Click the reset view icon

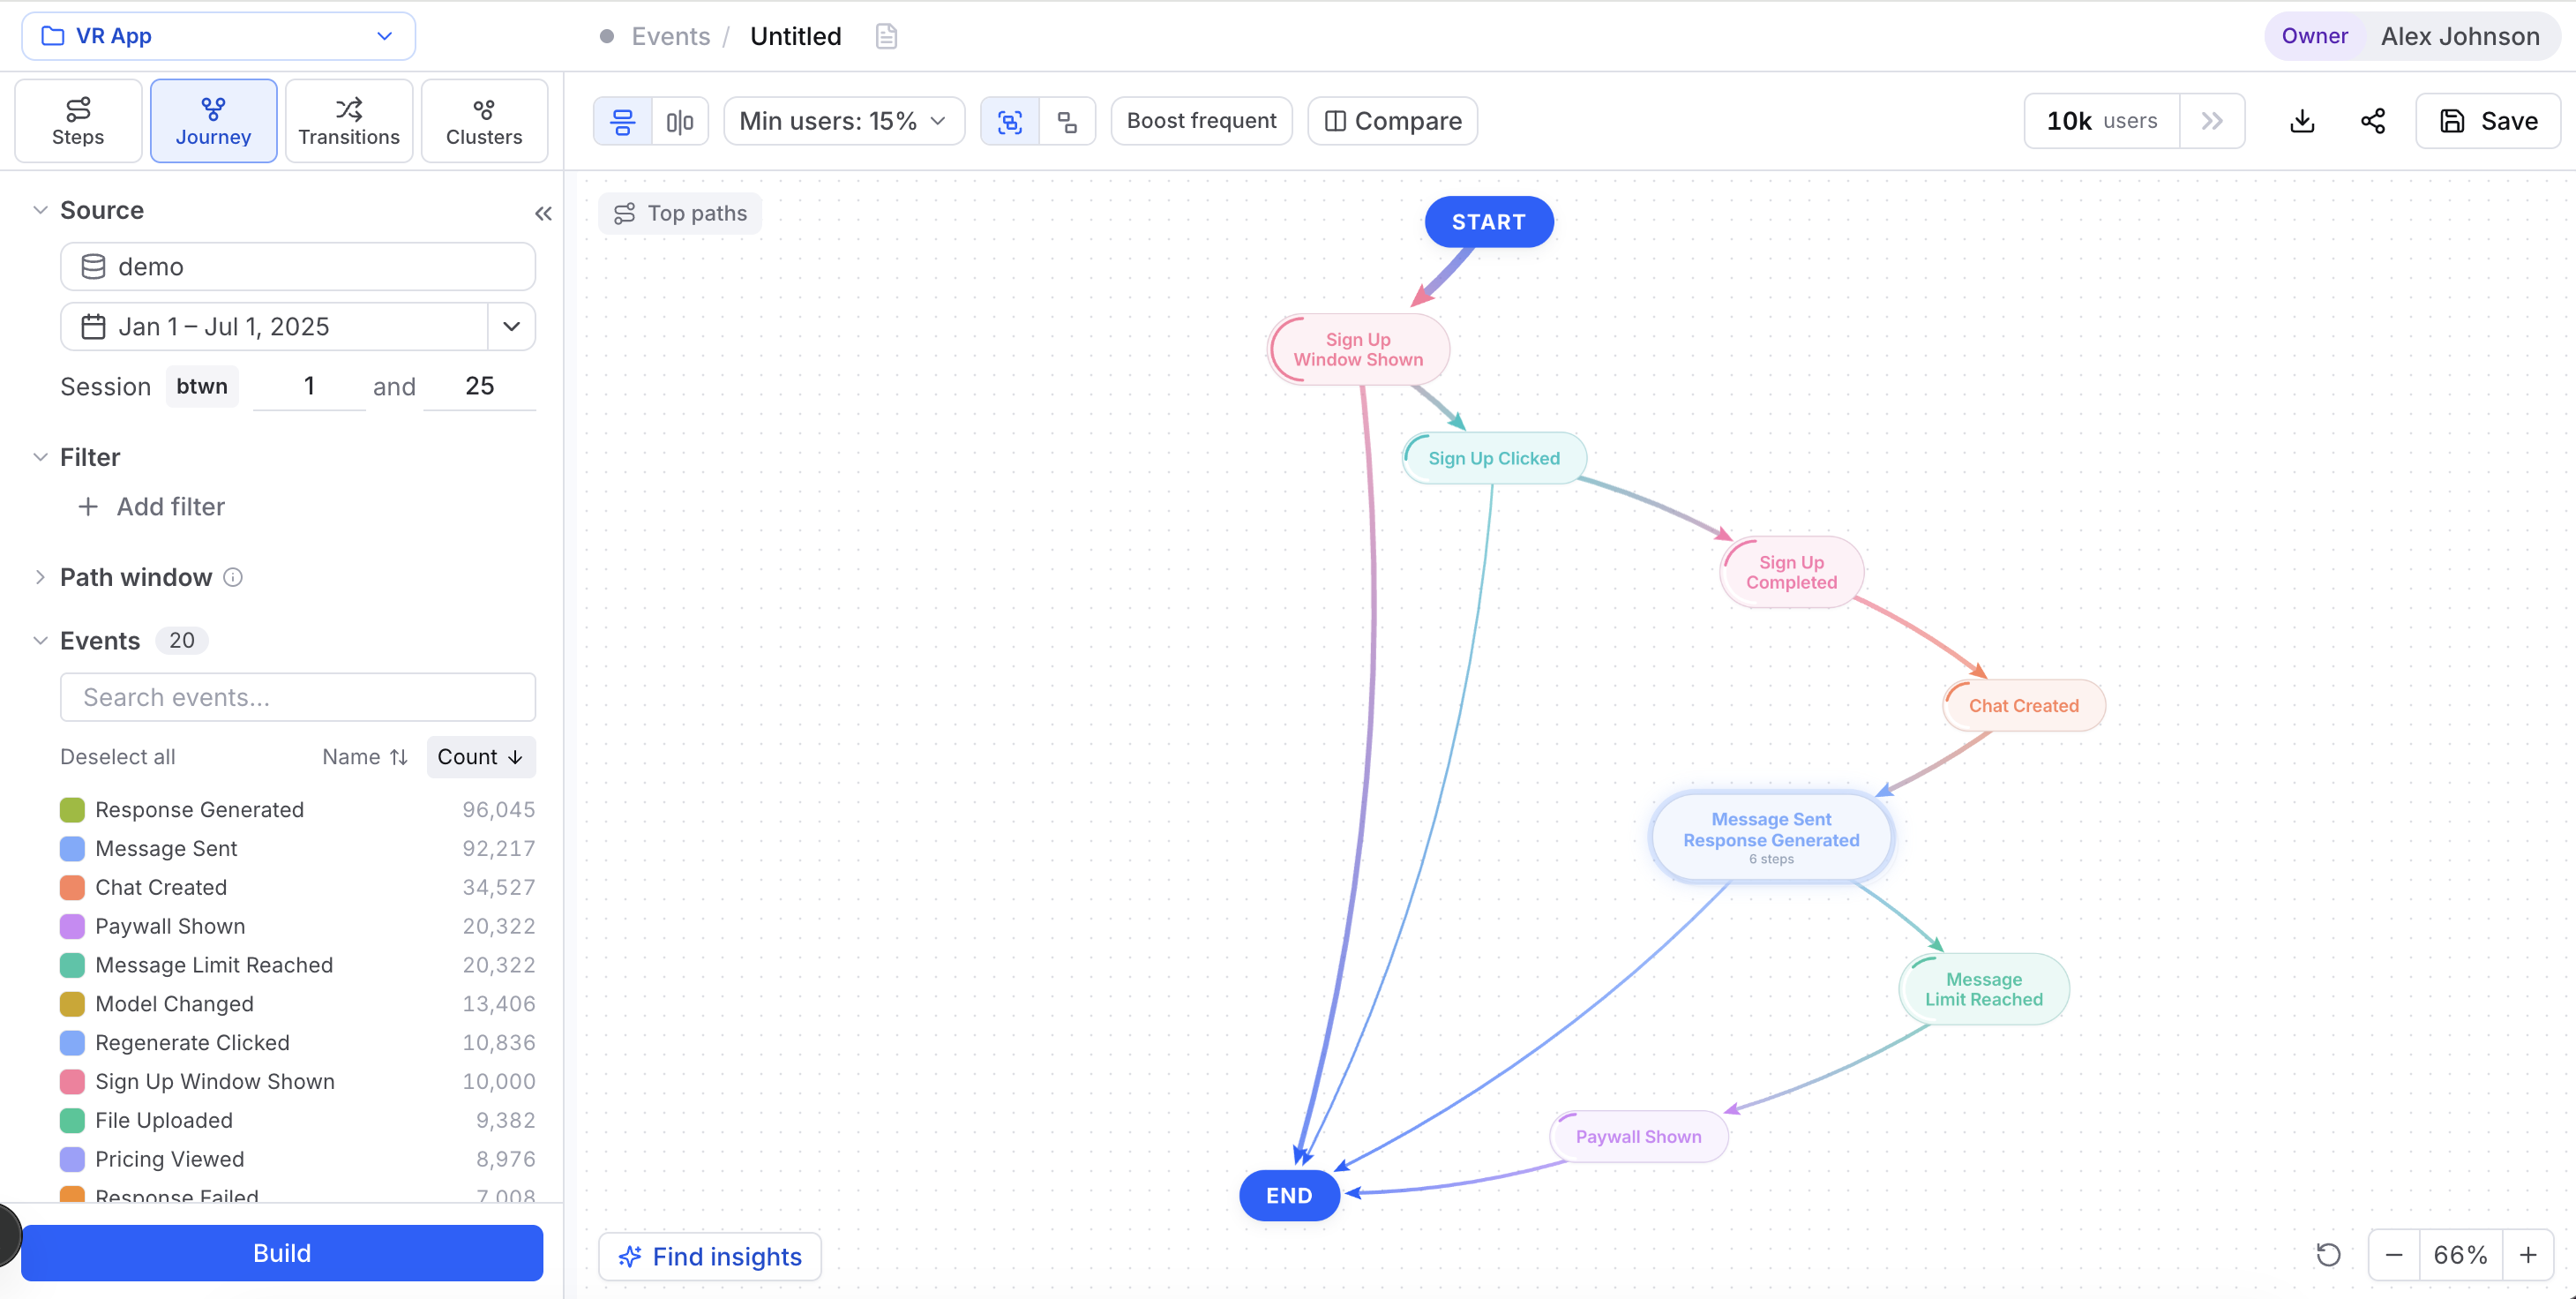point(2329,1254)
